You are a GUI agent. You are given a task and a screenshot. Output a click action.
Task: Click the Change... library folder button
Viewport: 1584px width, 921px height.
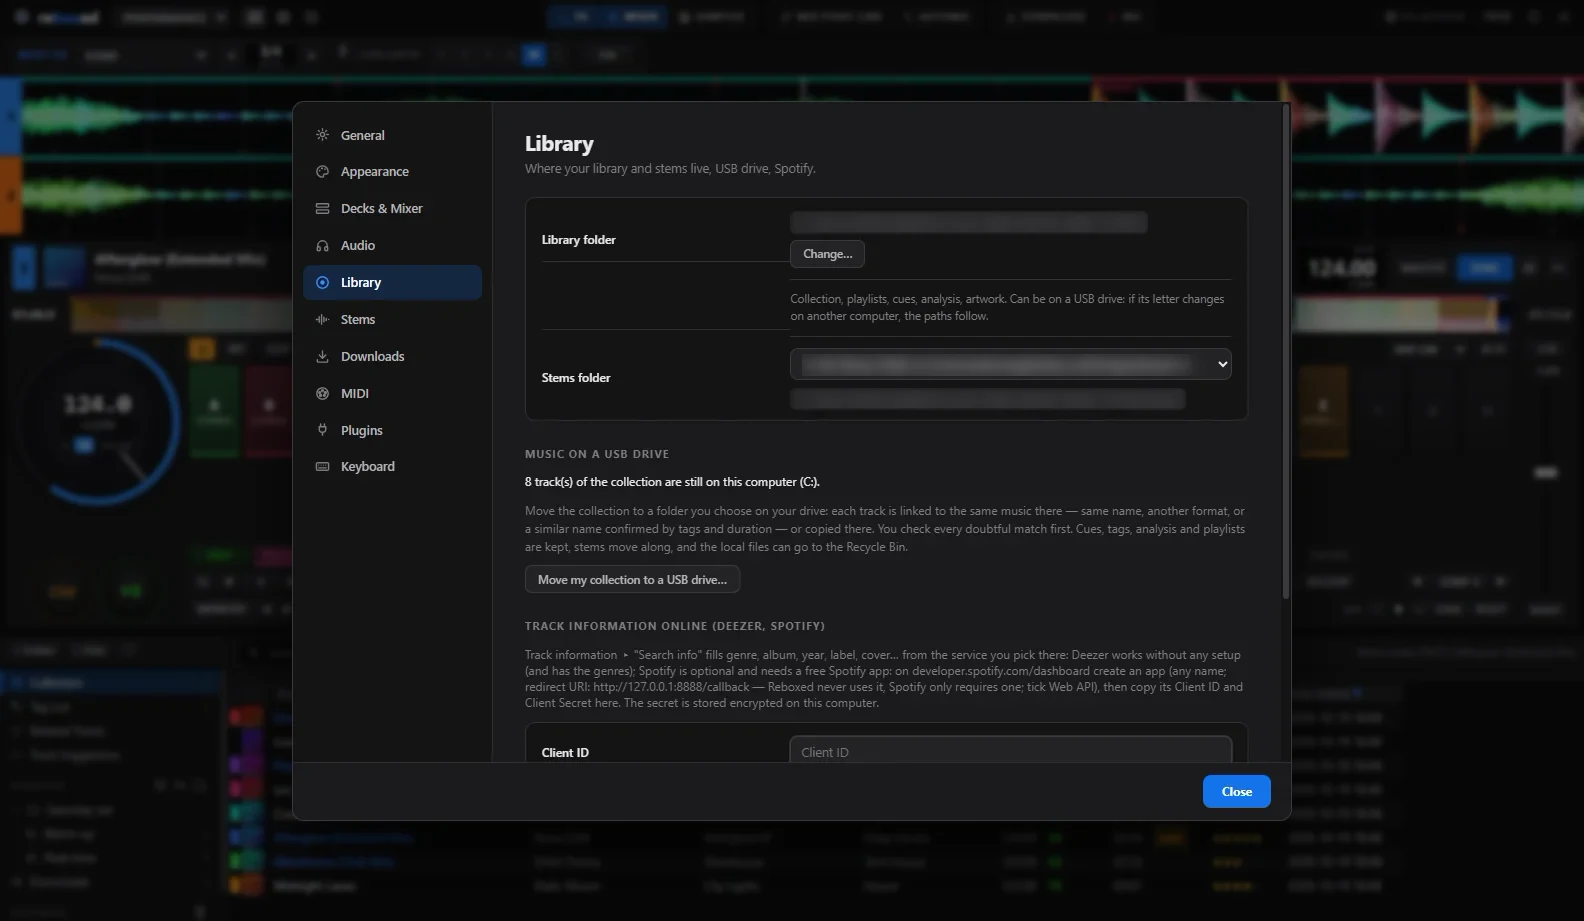click(x=827, y=254)
